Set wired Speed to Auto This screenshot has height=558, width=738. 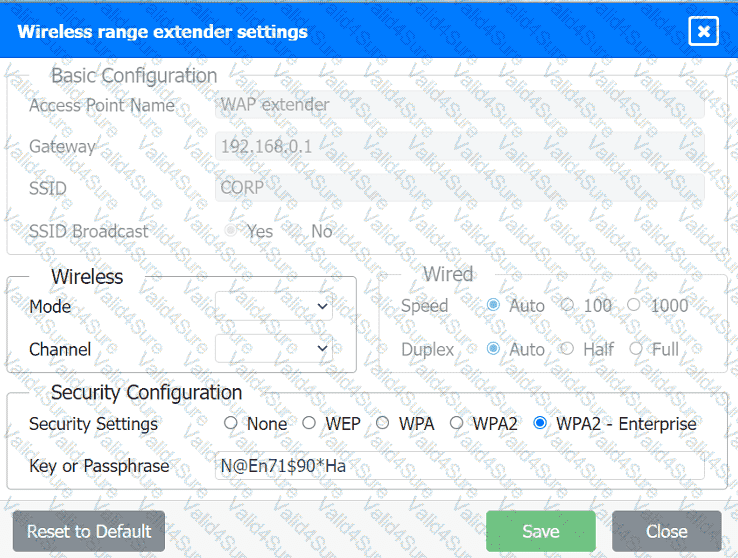493,305
